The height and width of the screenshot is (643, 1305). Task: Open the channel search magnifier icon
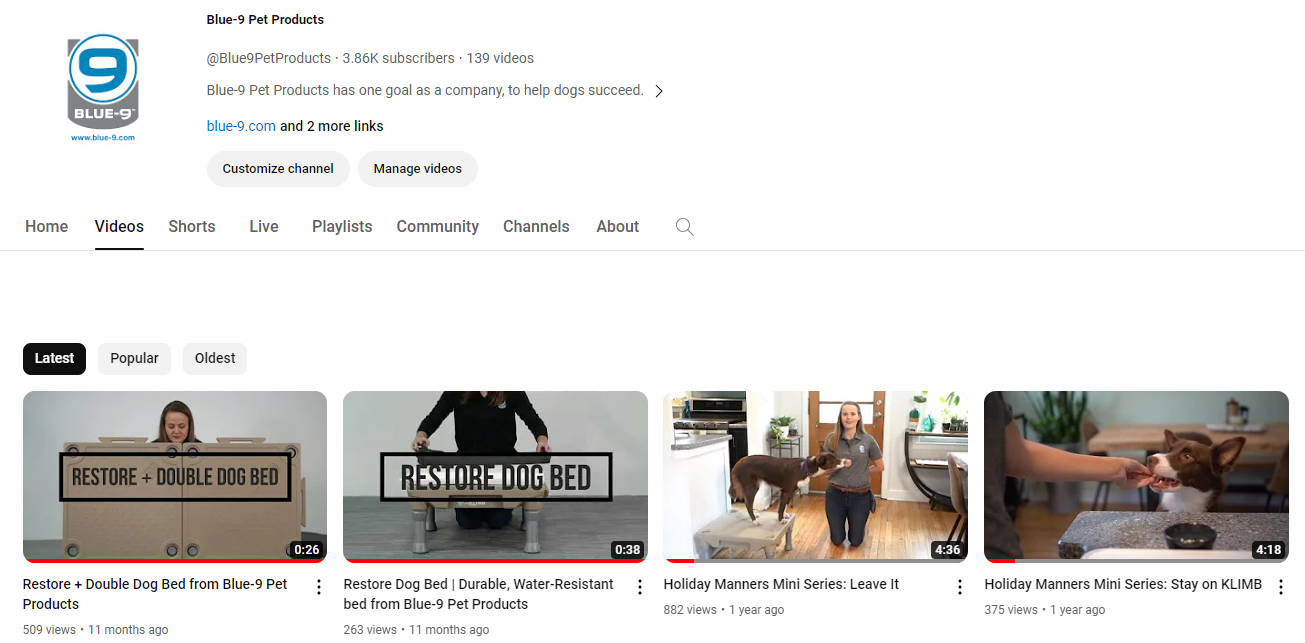coord(684,226)
